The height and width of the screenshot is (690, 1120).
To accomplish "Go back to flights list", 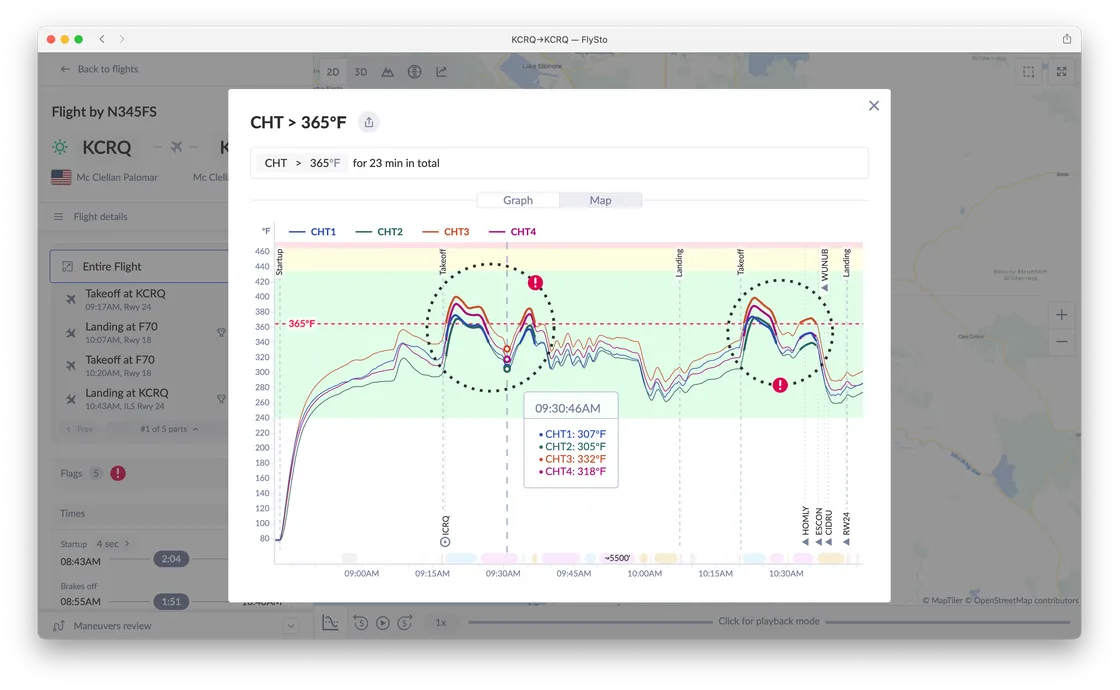I will (x=99, y=69).
